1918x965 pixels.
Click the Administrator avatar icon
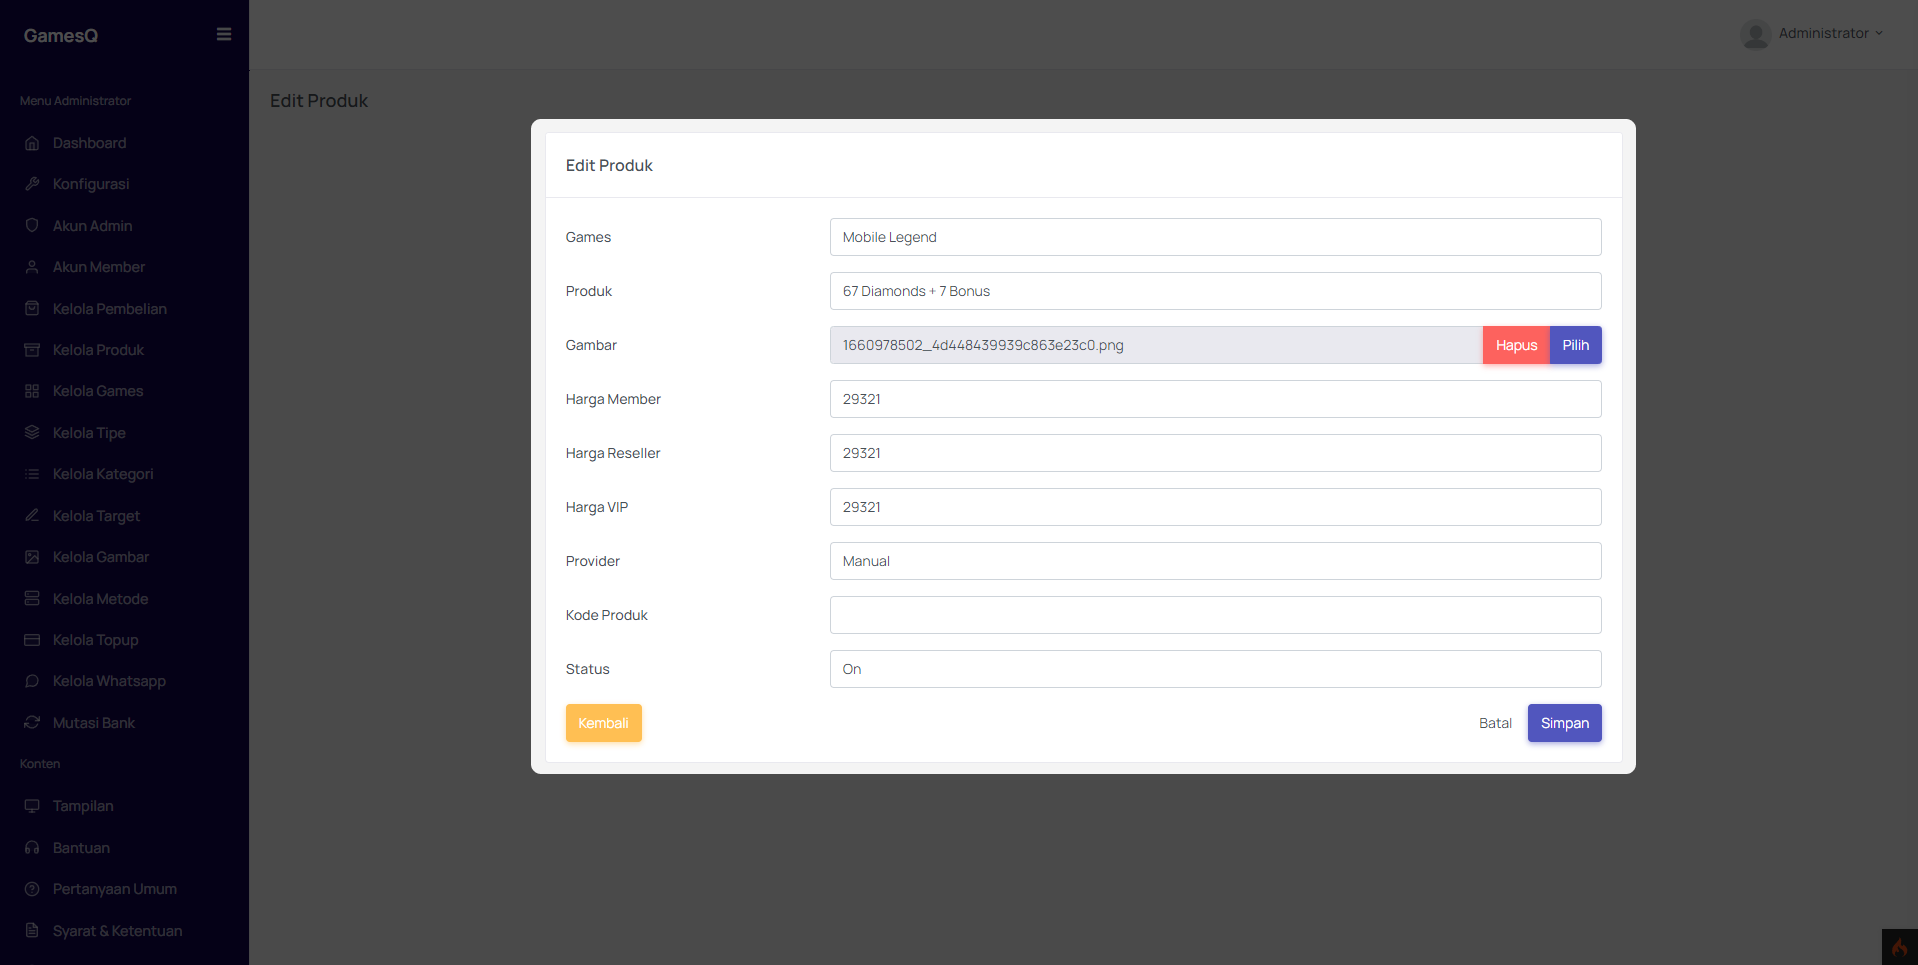(1755, 34)
